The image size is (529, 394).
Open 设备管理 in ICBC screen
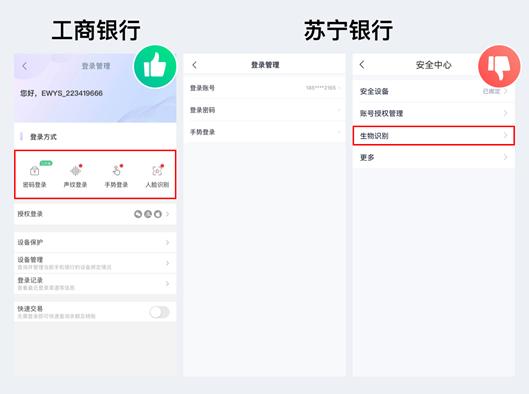point(95,263)
